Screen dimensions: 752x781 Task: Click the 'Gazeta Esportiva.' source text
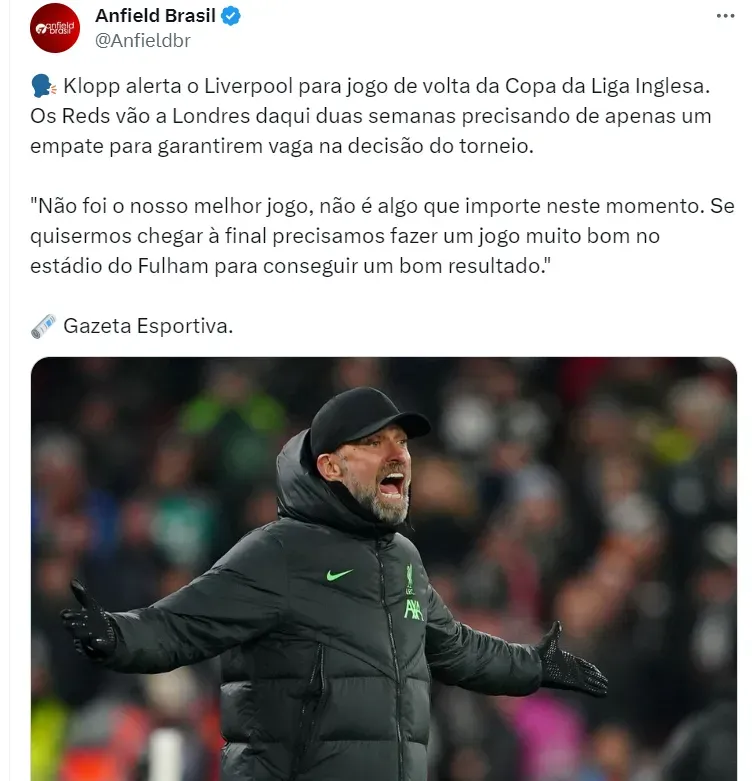[148, 326]
